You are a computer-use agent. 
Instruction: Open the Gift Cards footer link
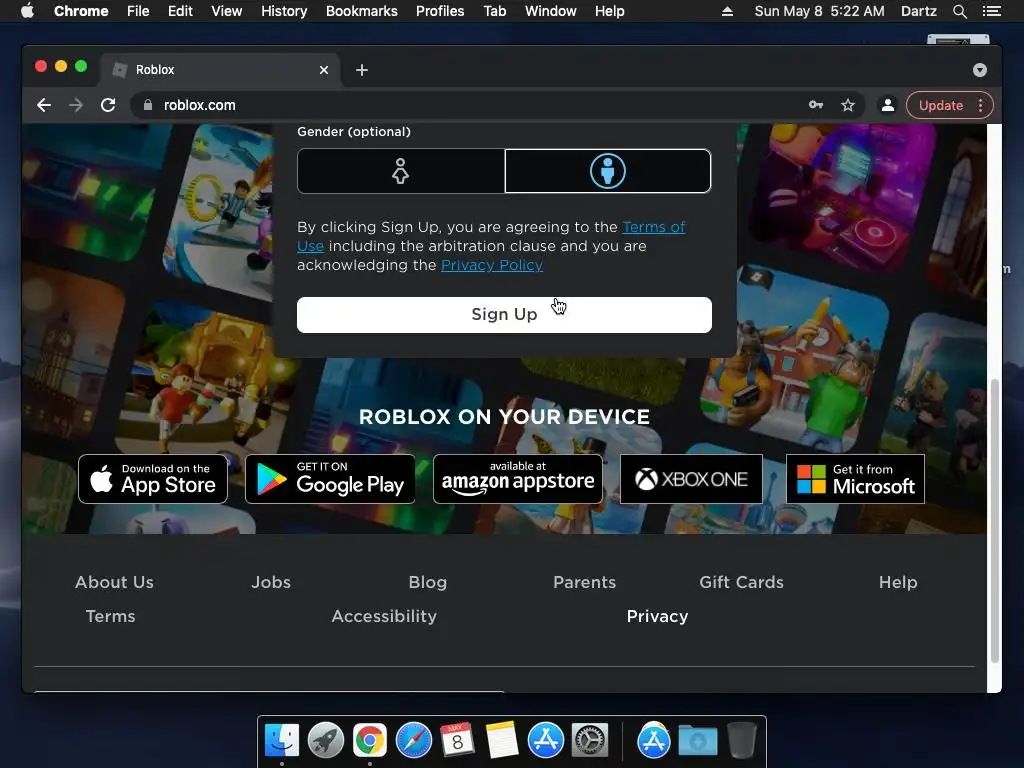click(x=741, y=582)
